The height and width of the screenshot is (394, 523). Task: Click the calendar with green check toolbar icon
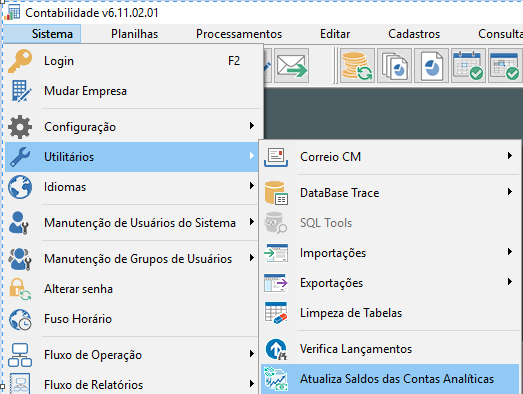point(468,66)
